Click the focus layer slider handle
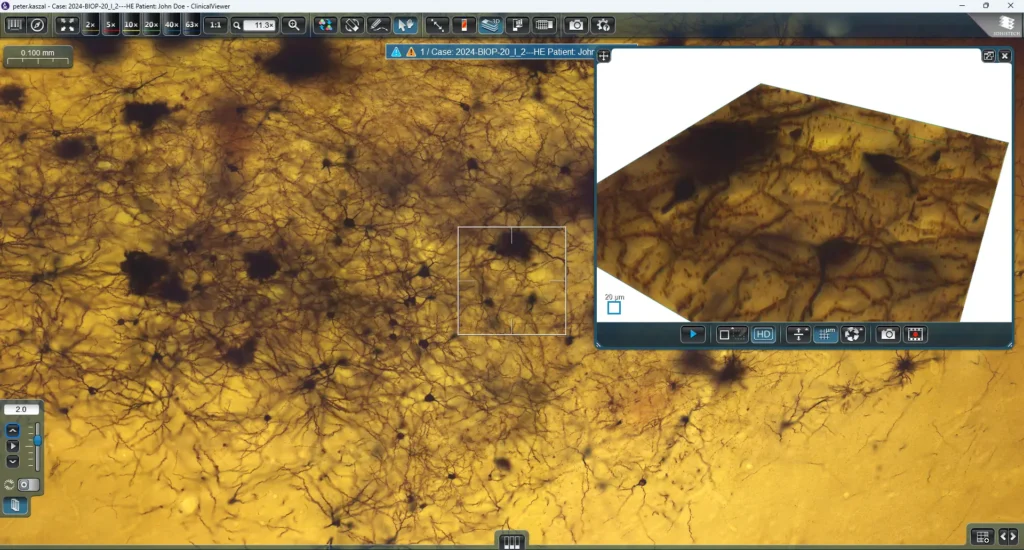Viewport: 1024px width, 550px height. (x=38, y=441)
